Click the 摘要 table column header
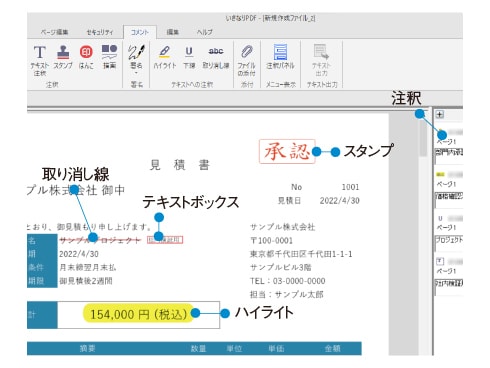The width and height of the screenshot is (490, 368). [87, 348]
